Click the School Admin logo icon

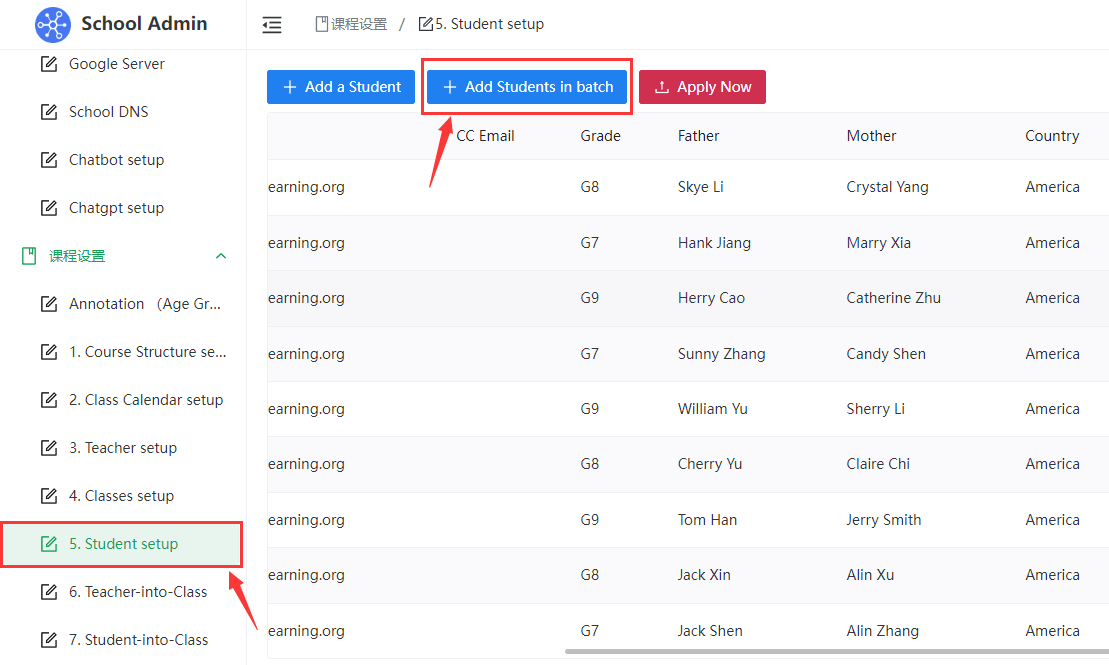(x=52, y=24)
